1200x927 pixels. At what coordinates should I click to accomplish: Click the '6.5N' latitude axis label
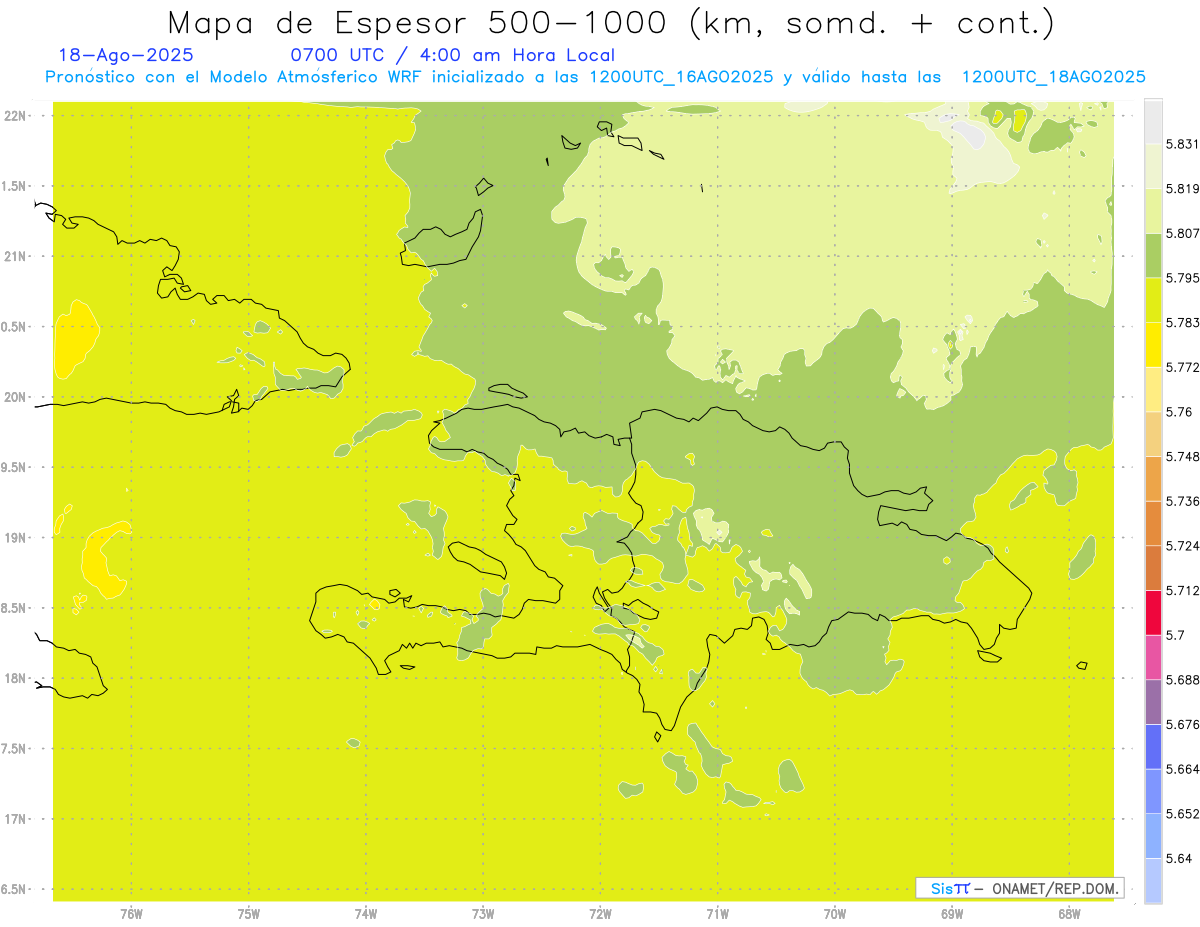click(15, 890)
